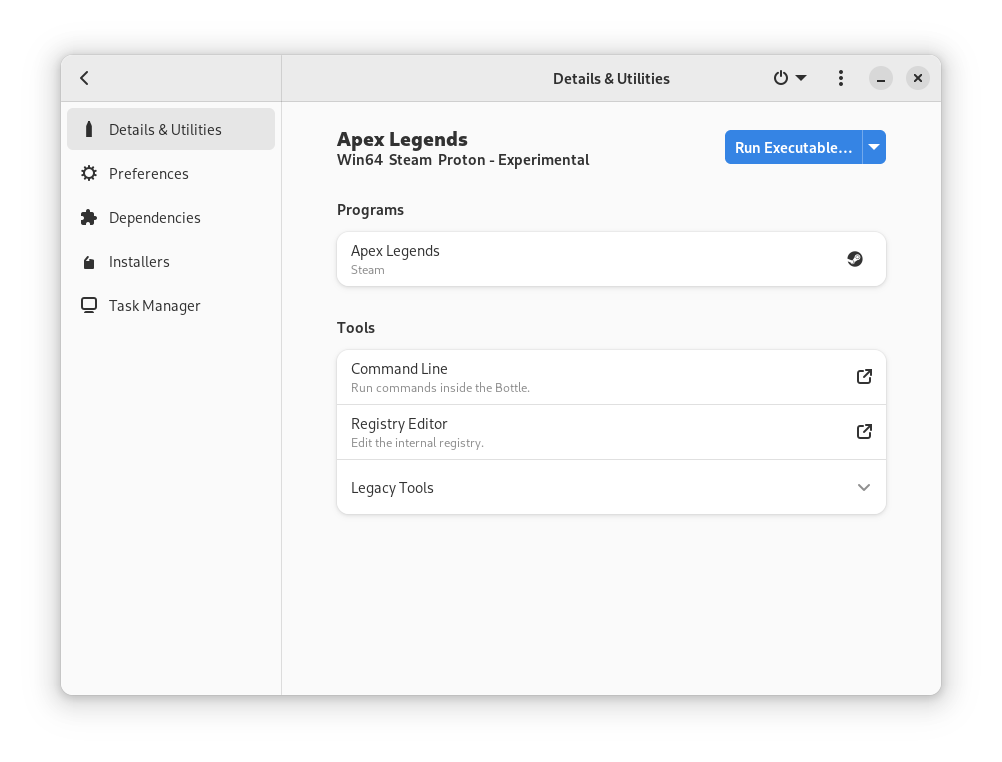Expand the Legacy Tools section
Screen dimensions: 1002x762
[x=864, y=488]
